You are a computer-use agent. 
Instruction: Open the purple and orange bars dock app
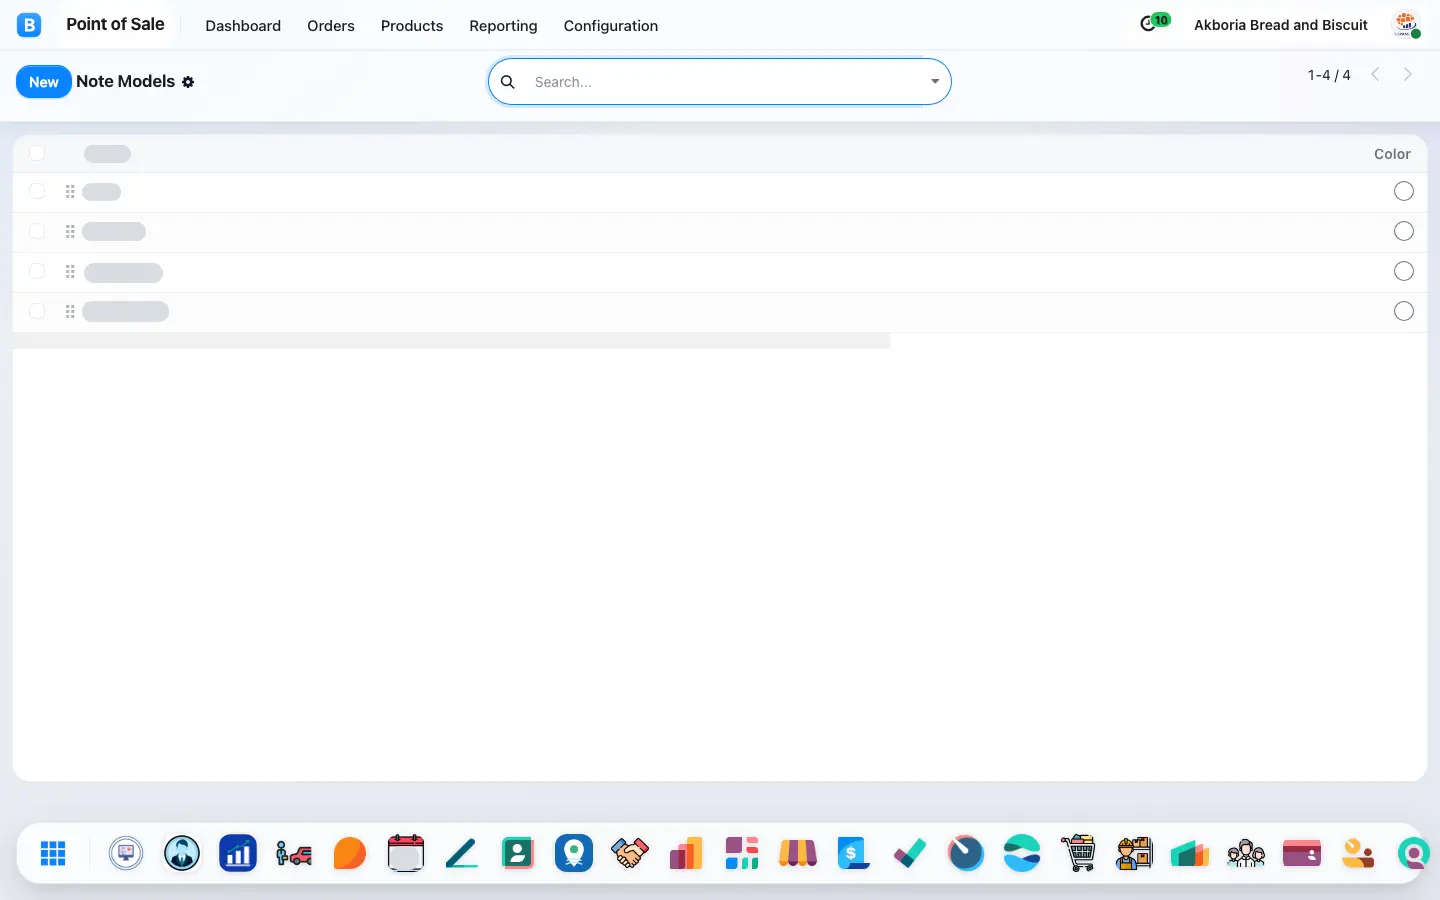pos(686,853)
